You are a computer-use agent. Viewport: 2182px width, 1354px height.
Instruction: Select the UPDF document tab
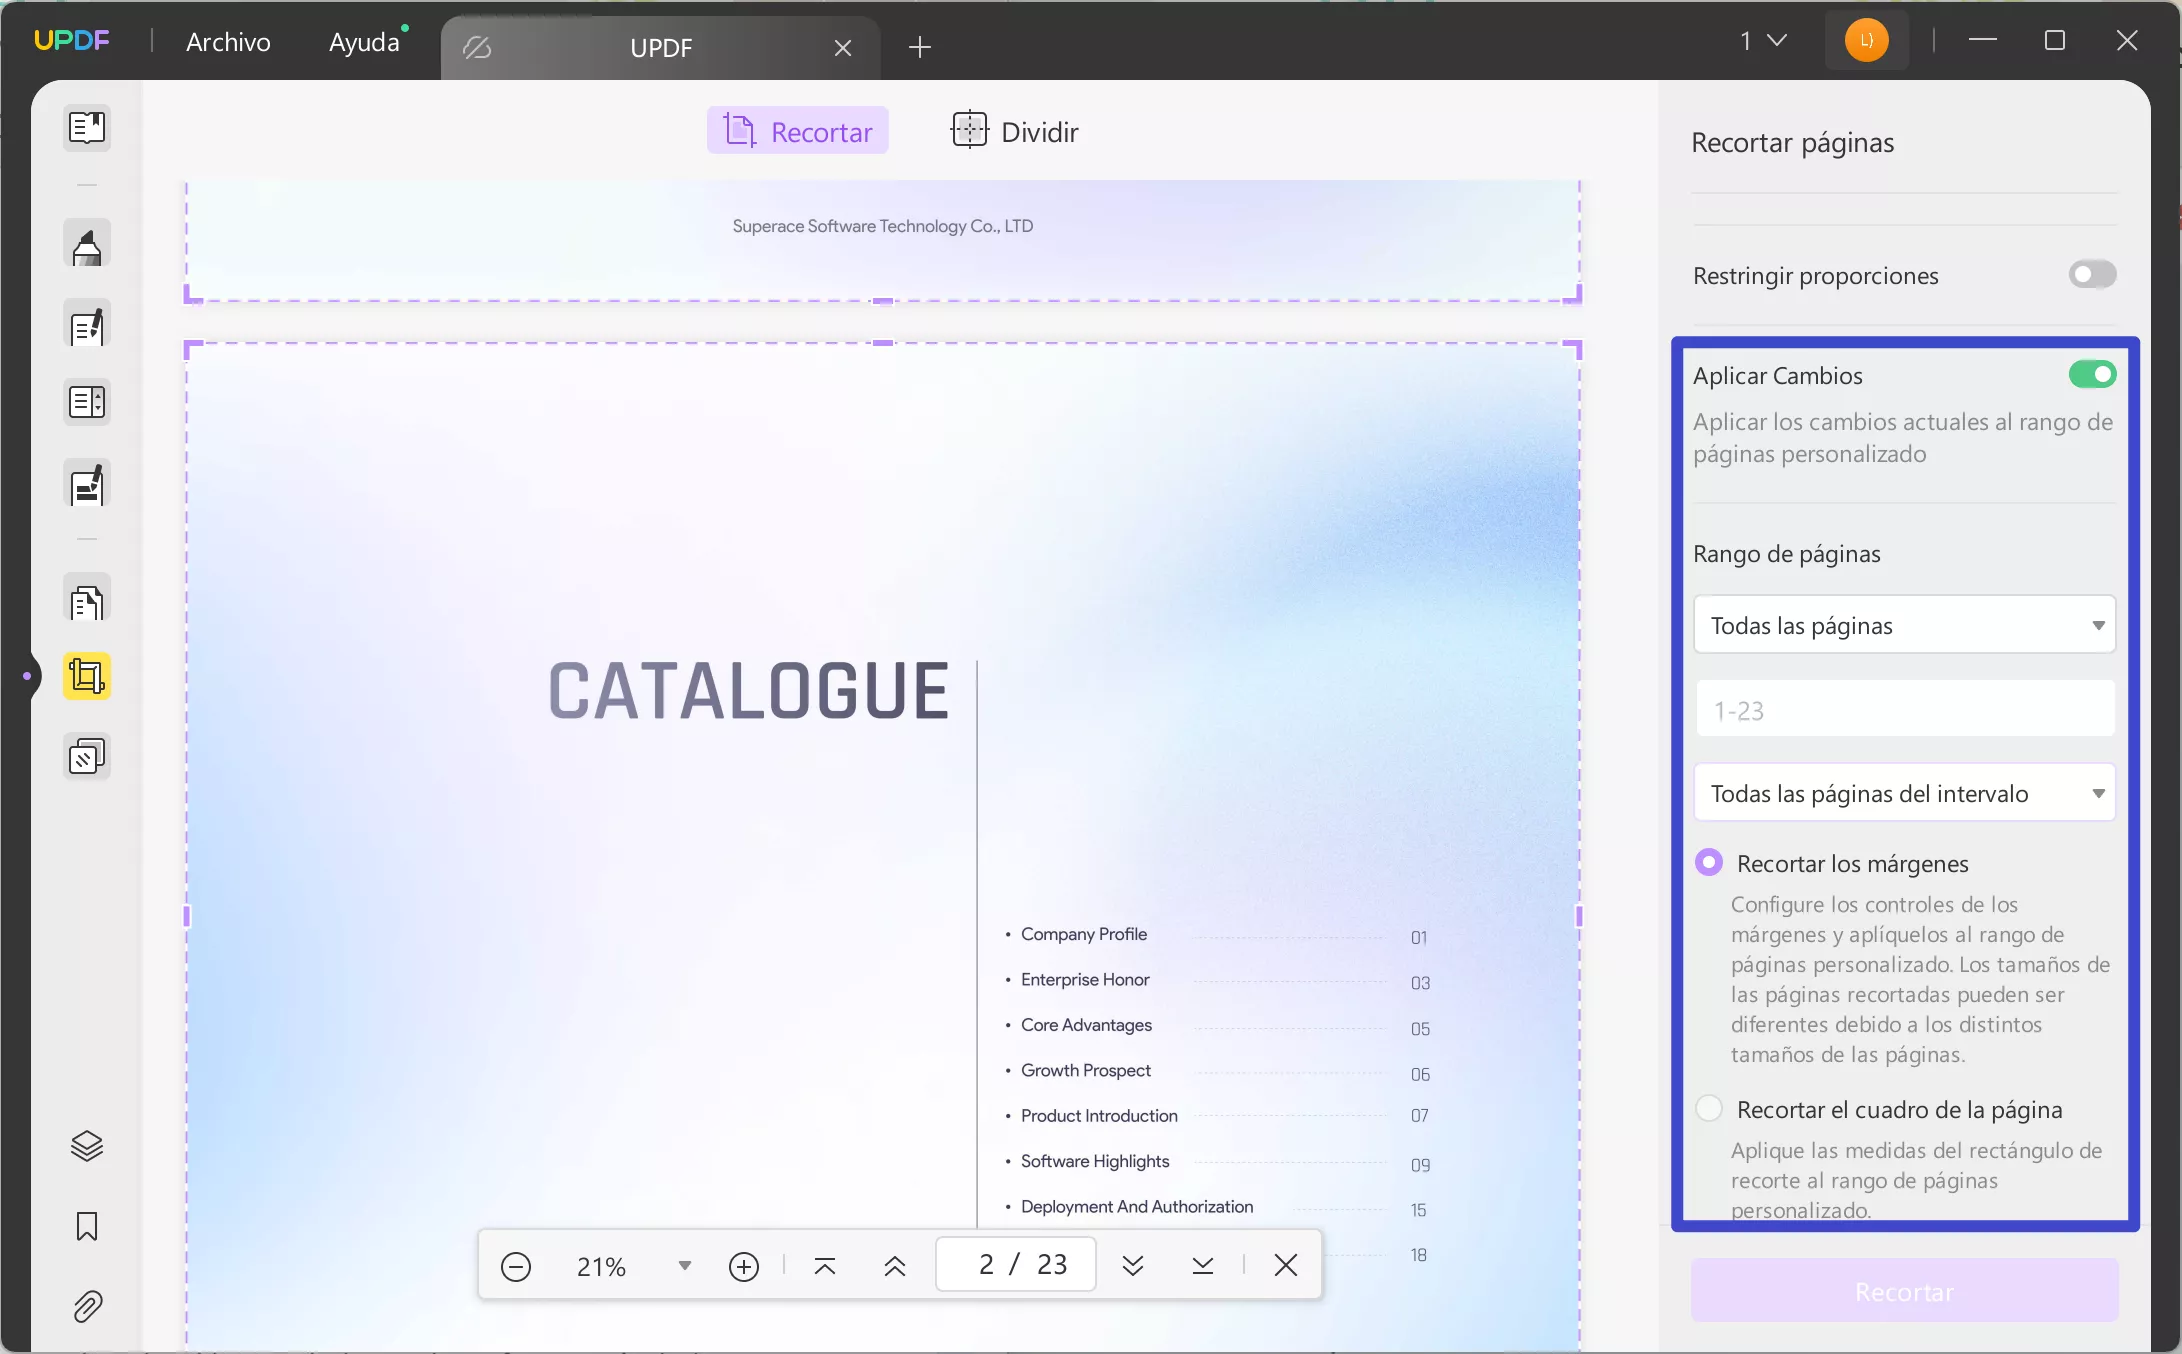(660, 48)
